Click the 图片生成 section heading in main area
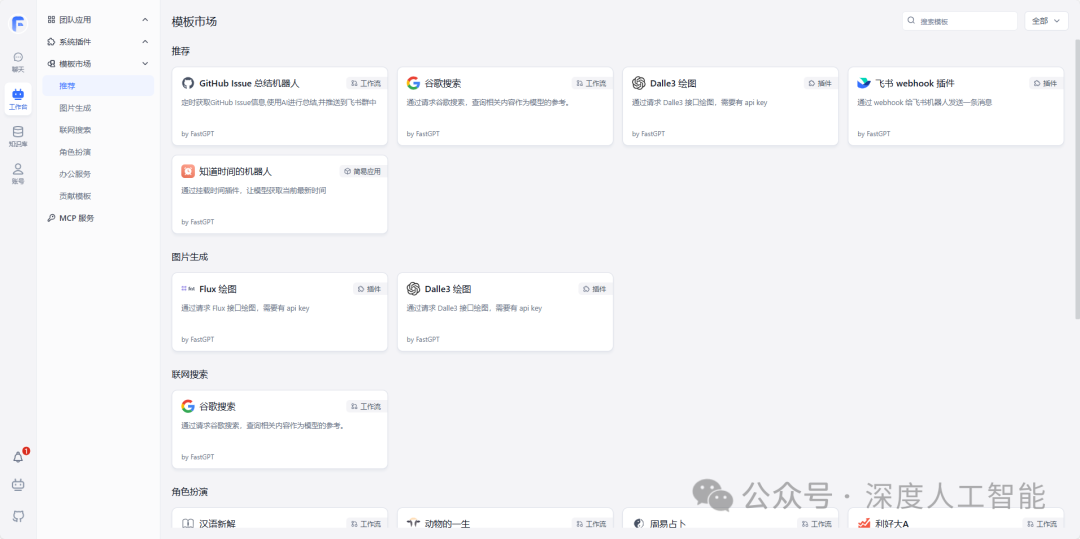Image resolution: width=1080 pixels, height=539 pixels. coord(189,257)
